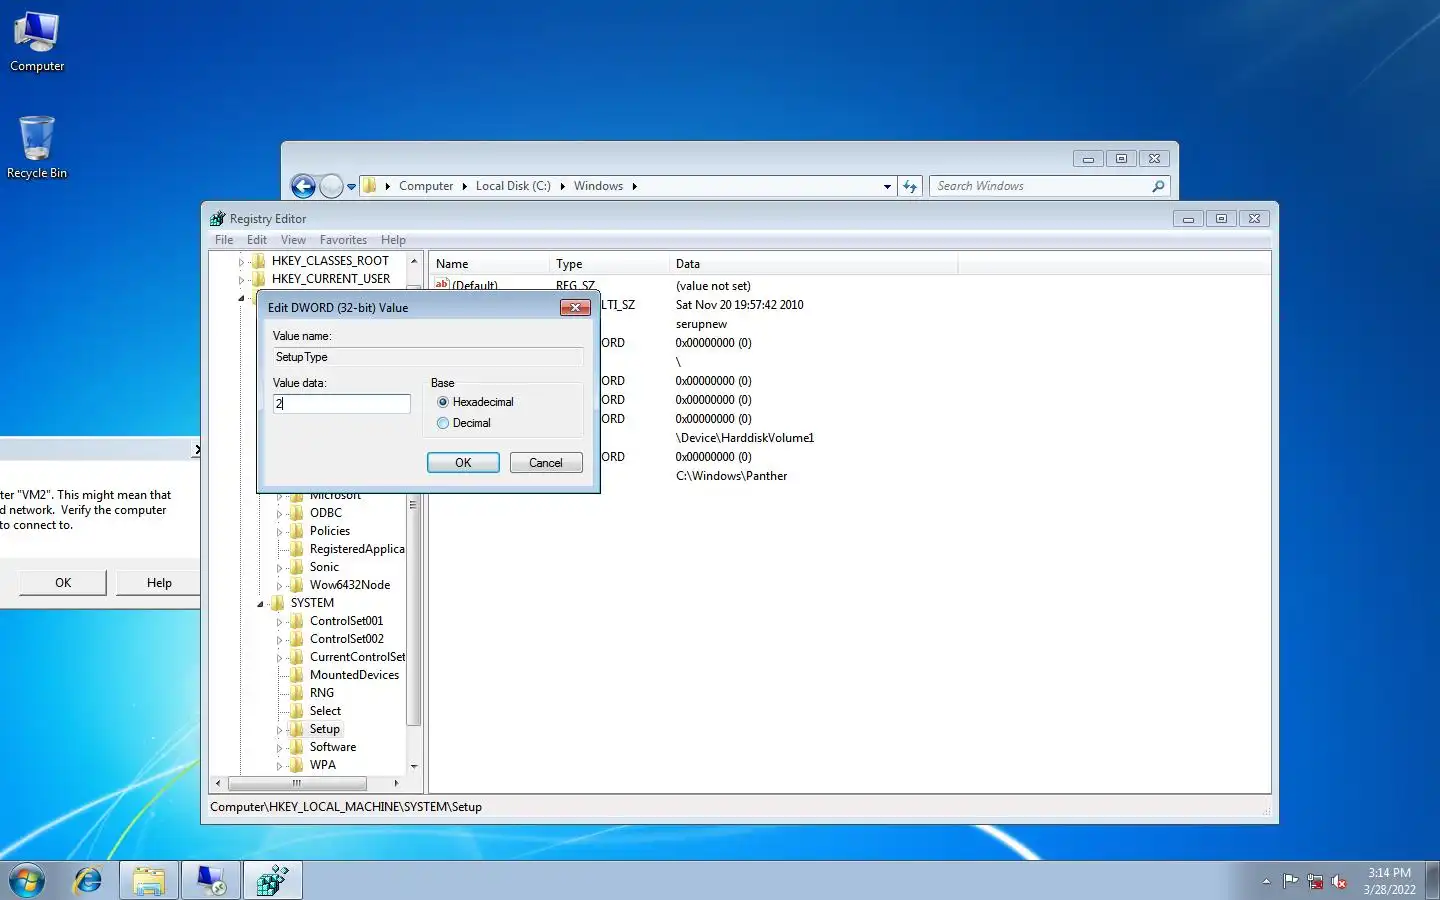Click the WPA folder icon
Viewport: 1440px width, 900px height.
pos(297,765)
